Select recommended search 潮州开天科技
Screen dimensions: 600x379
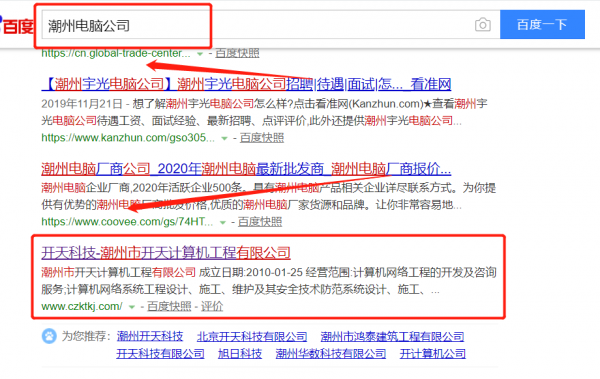(x=150, y=337)
